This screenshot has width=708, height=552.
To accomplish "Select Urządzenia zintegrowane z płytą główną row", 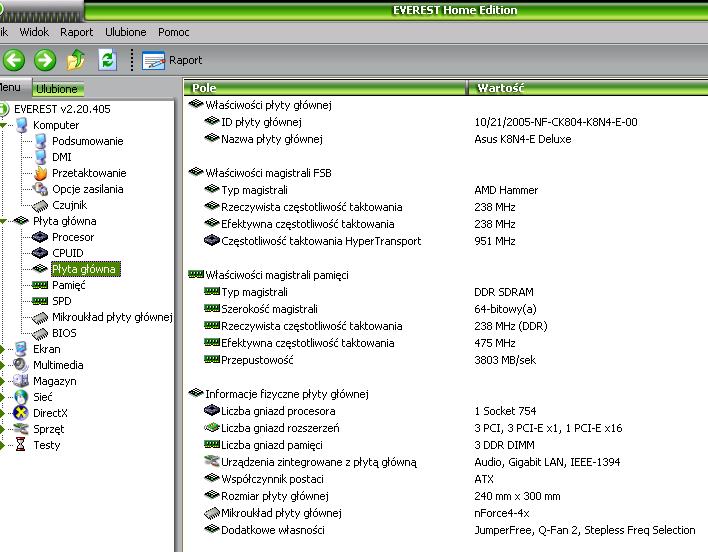I will 445,462.
